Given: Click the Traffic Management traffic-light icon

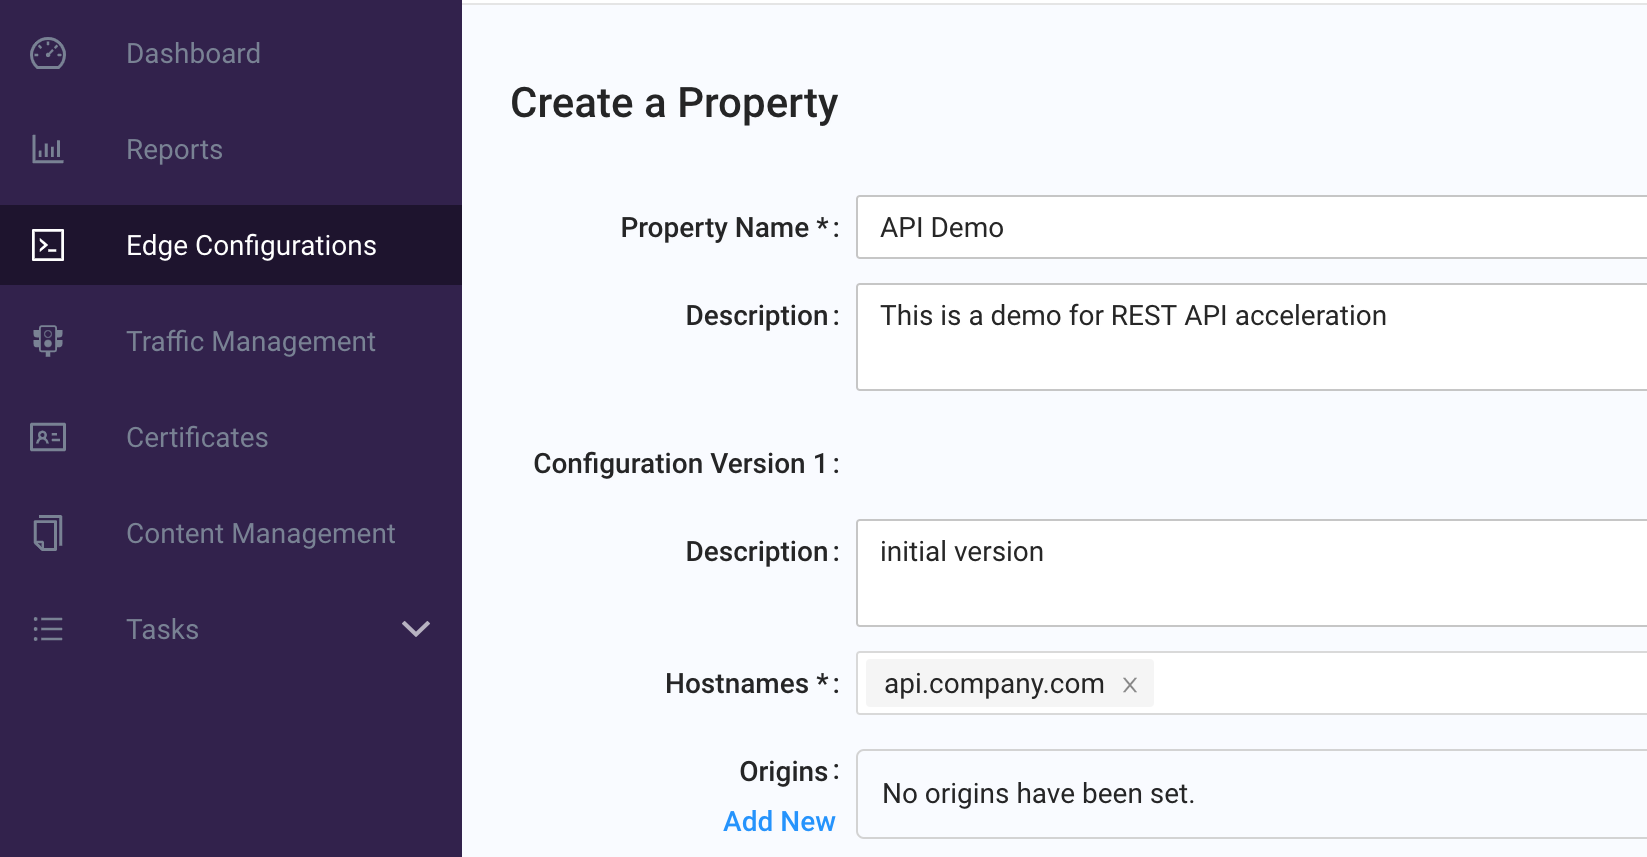Looking at the screenshot, I should 48,341.
